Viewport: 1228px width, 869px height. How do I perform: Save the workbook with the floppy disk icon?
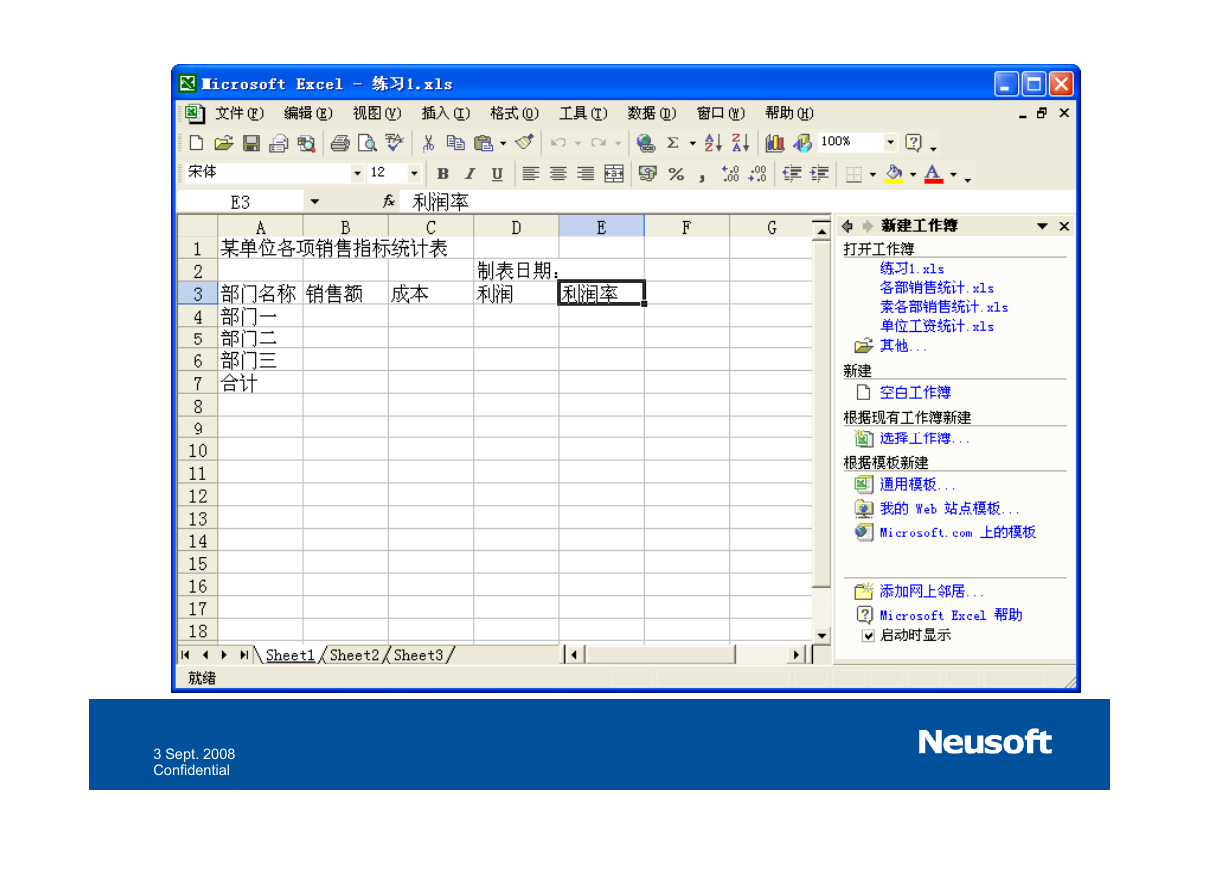pyautogui.click(x=251, y=143)
